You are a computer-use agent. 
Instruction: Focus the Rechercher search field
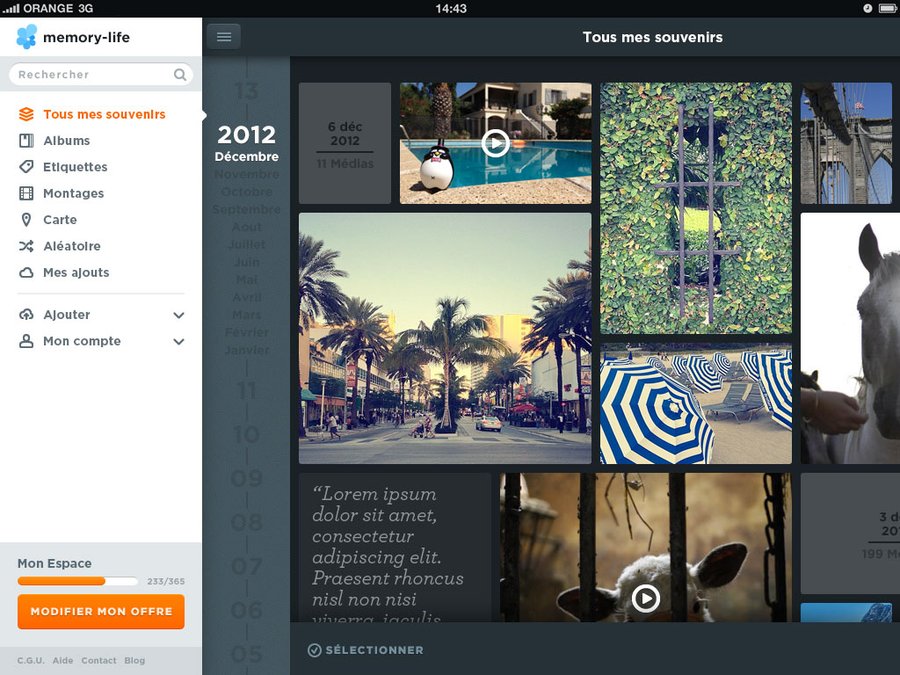click(x=92, y=74)
